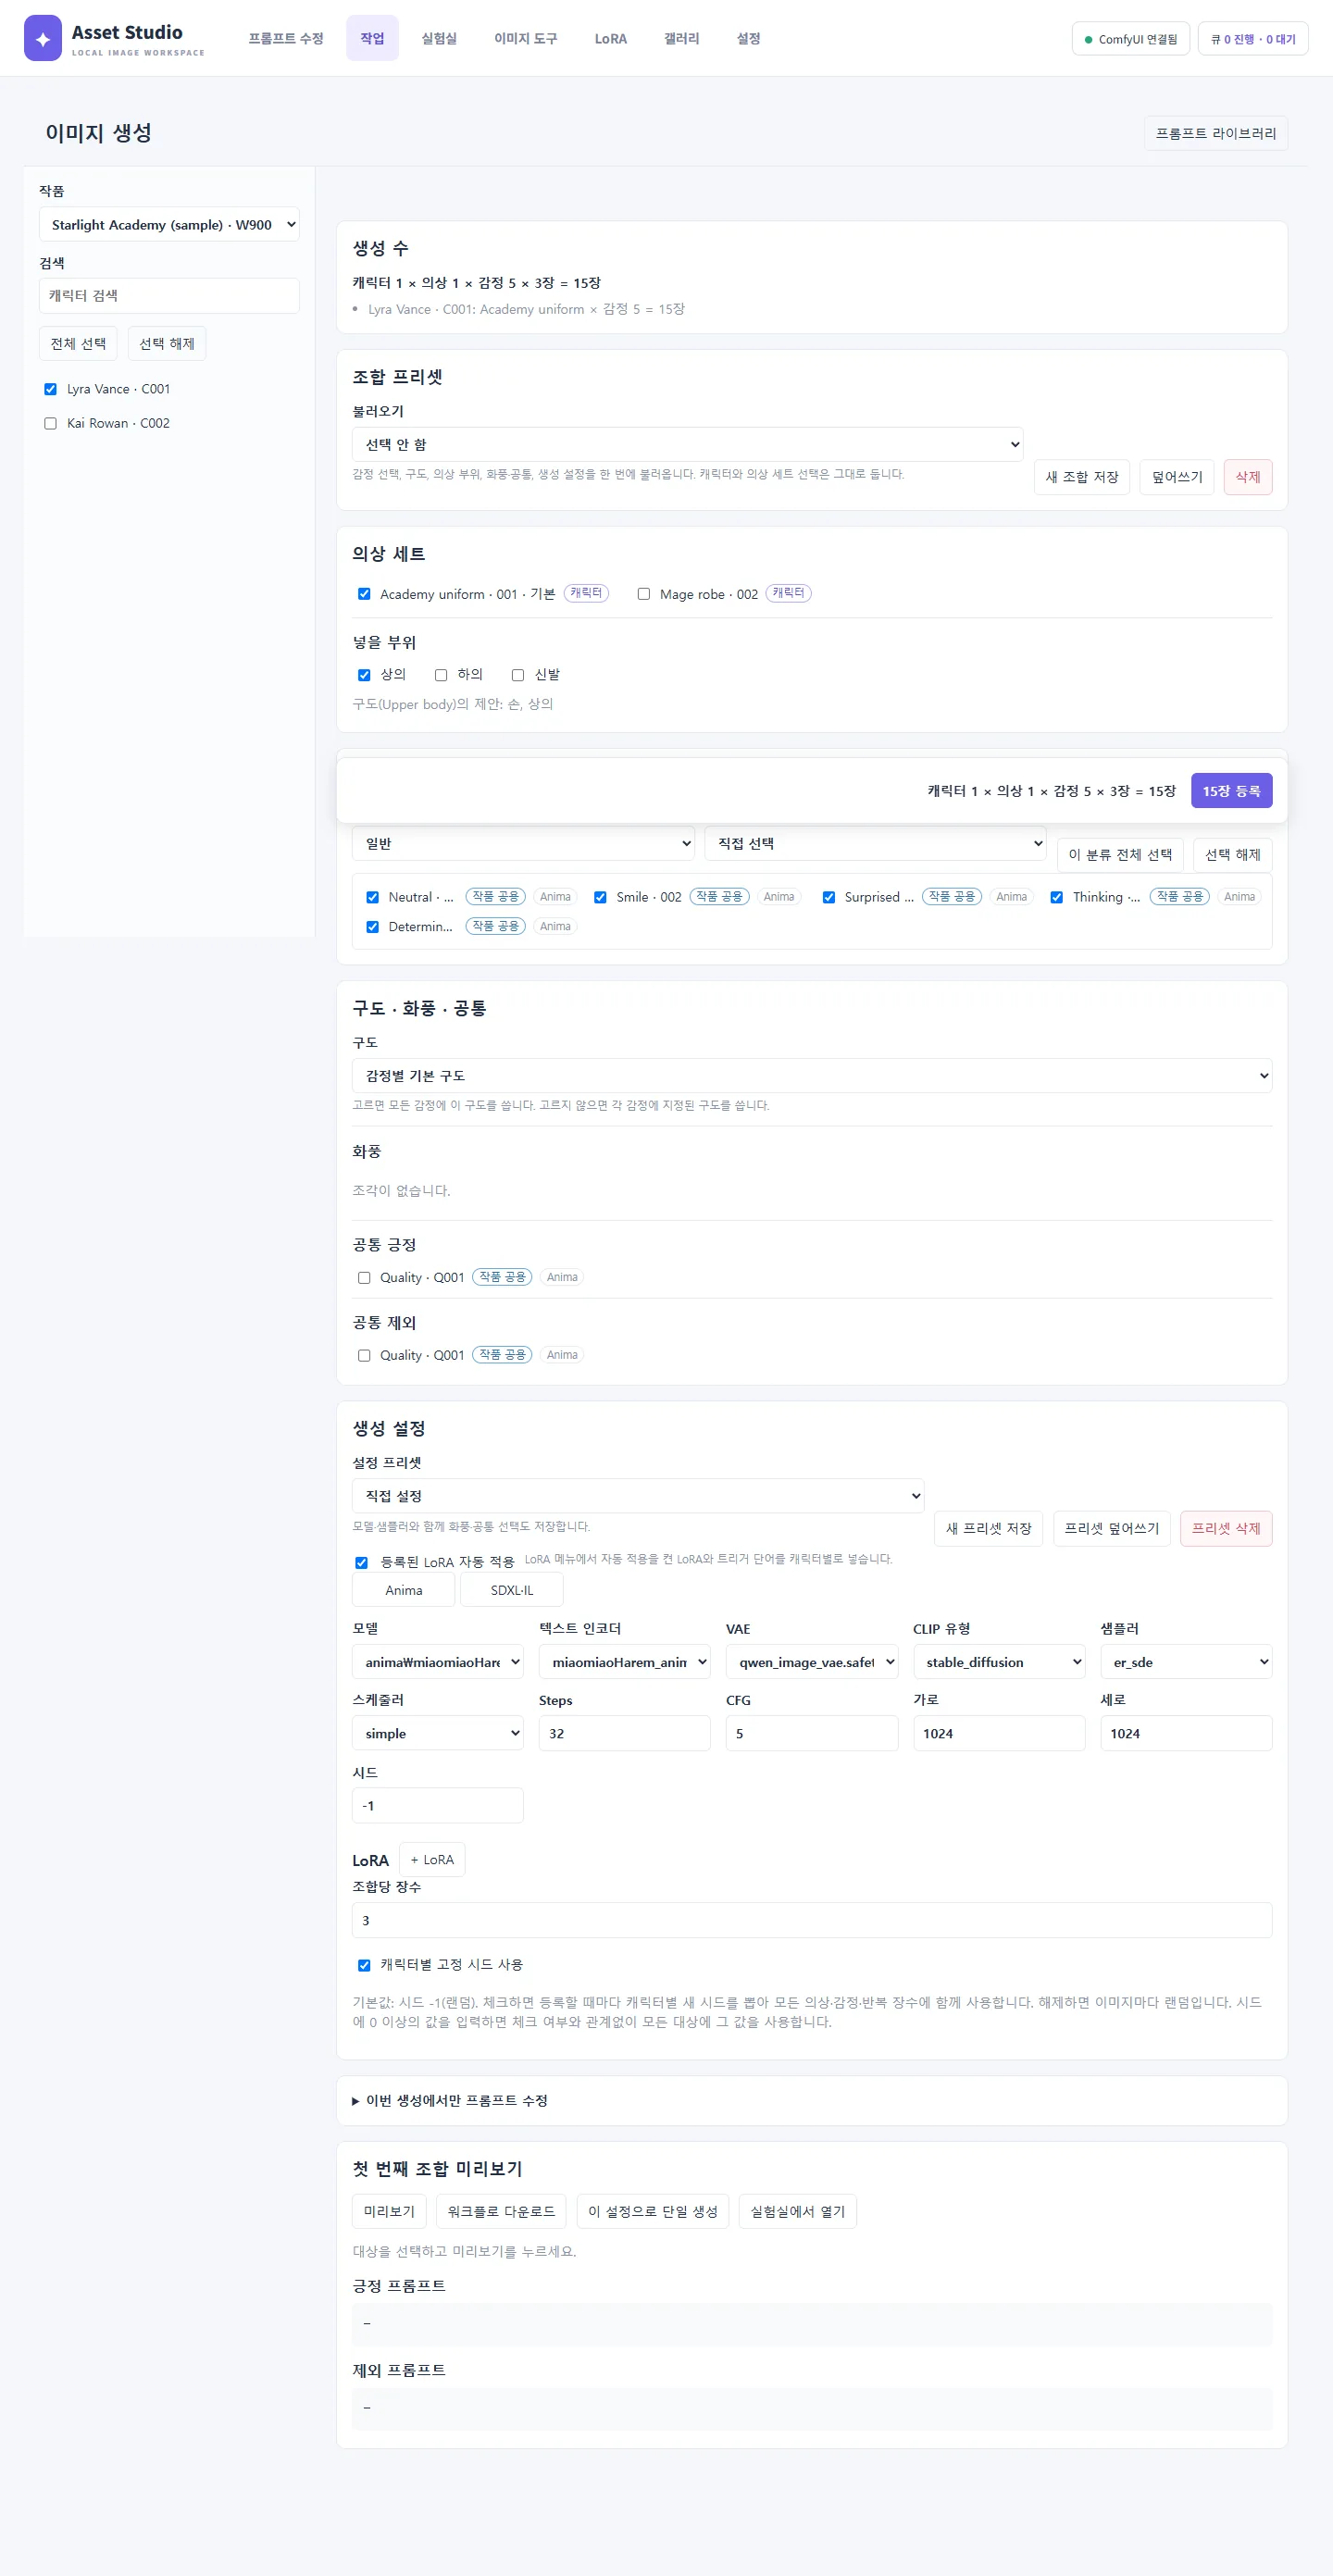The image size is (1333, 2576).
Task: Uncheck the Lyra Vance C001 checkbox
Action: coord(50,389)
